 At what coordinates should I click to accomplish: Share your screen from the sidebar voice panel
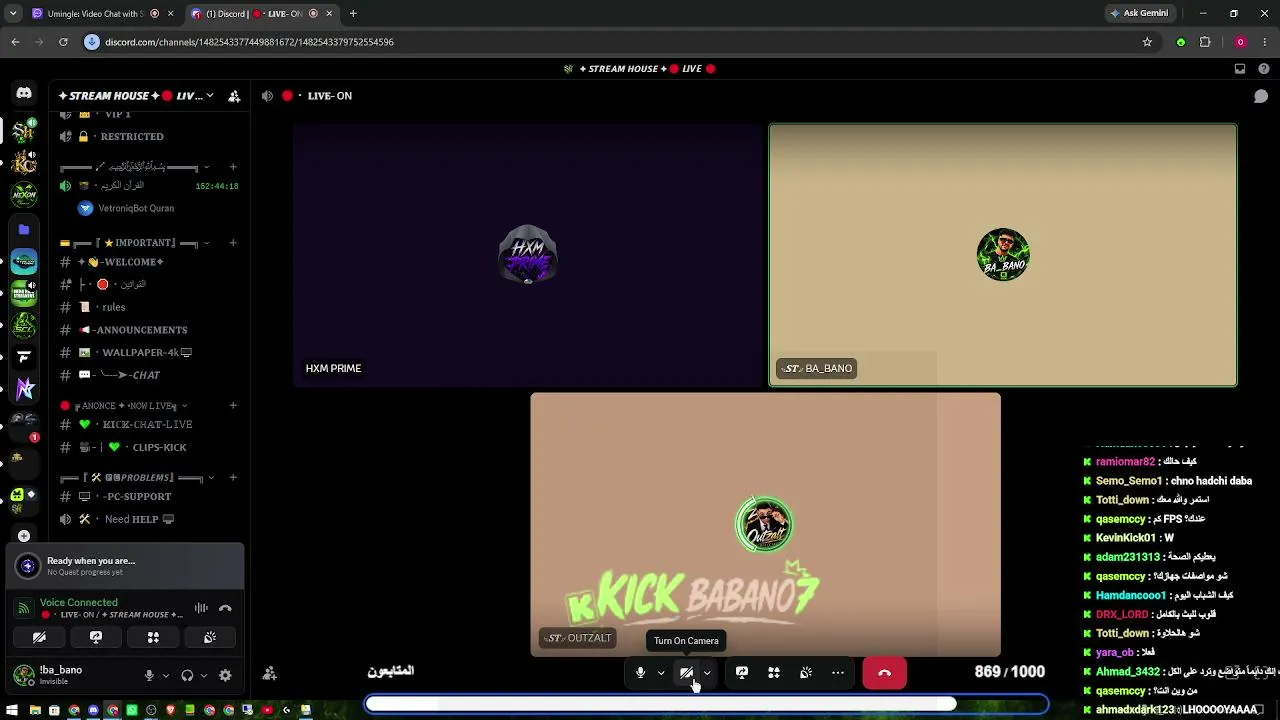click(96, 637)
